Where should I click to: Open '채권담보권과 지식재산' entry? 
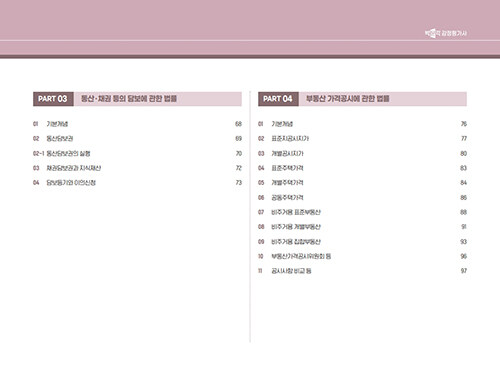tap(74, 168)
